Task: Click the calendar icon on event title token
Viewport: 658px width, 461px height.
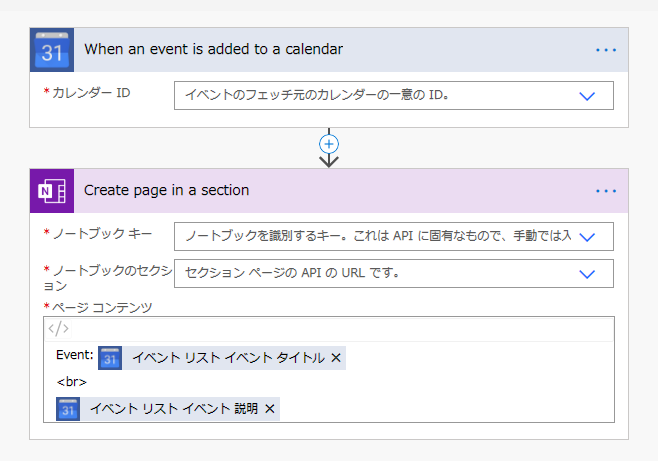Action: click(110, 358)
